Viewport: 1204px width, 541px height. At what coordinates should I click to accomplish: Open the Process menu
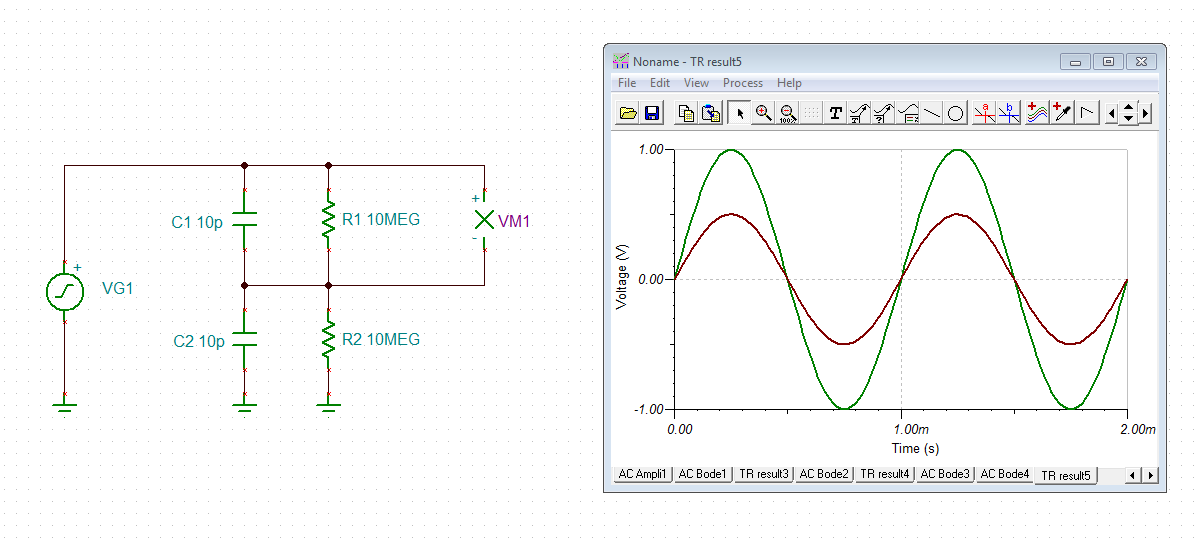(743, 83)
